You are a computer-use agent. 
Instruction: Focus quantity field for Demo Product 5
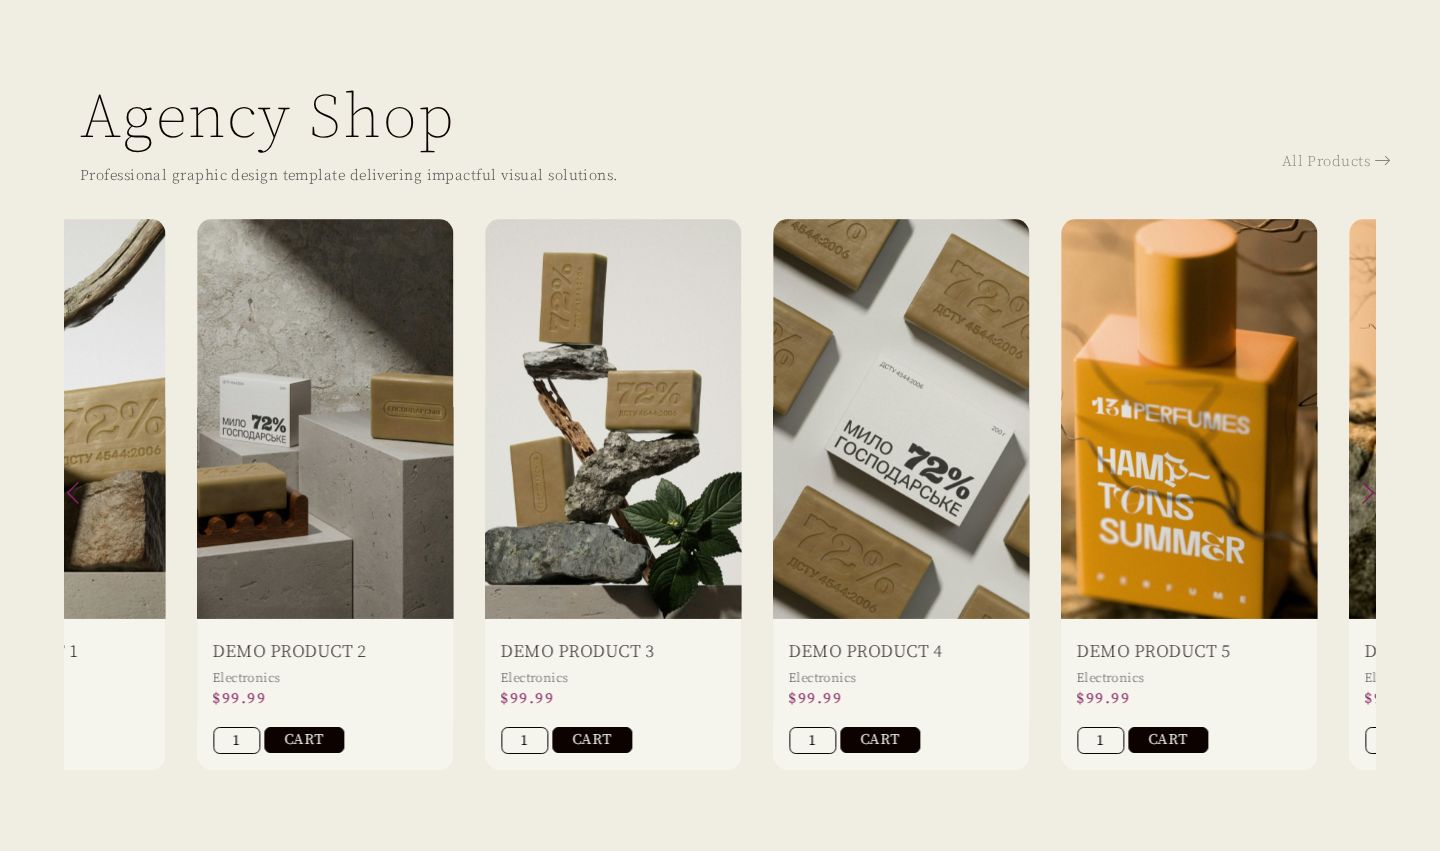pyautogui.click(x=1101, y=740)
